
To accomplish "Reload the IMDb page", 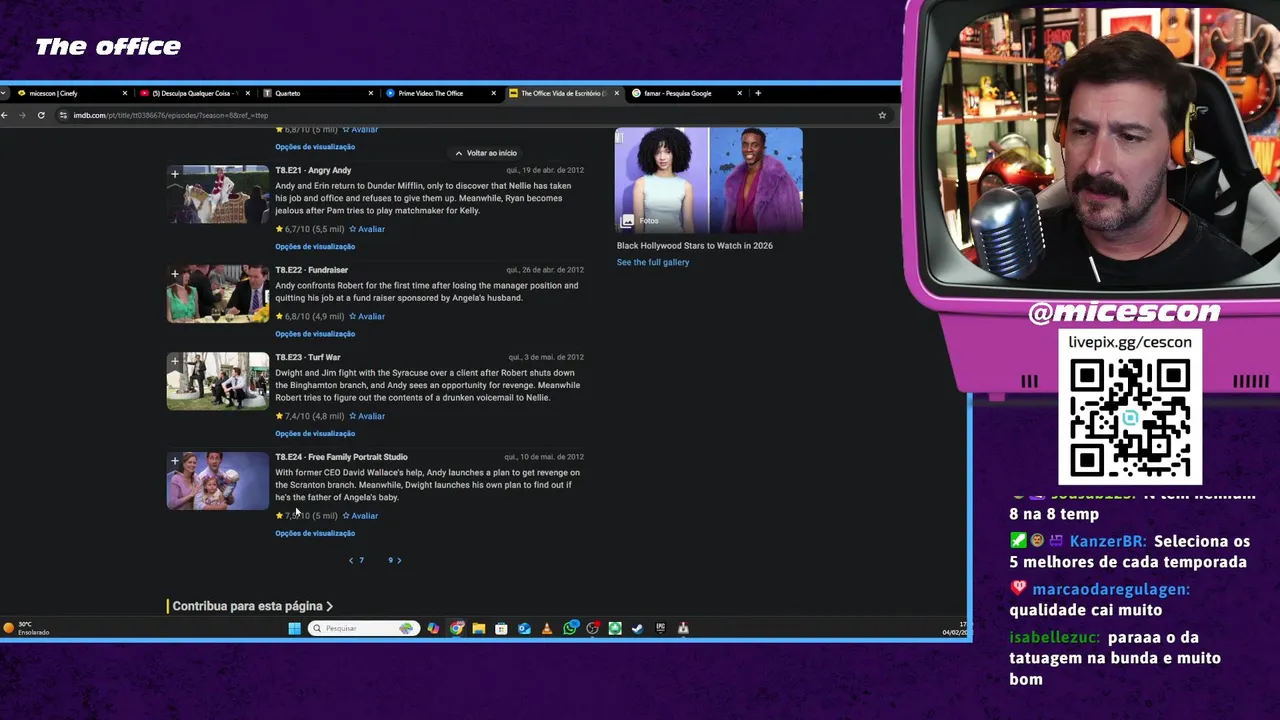I will pos(41,115).
